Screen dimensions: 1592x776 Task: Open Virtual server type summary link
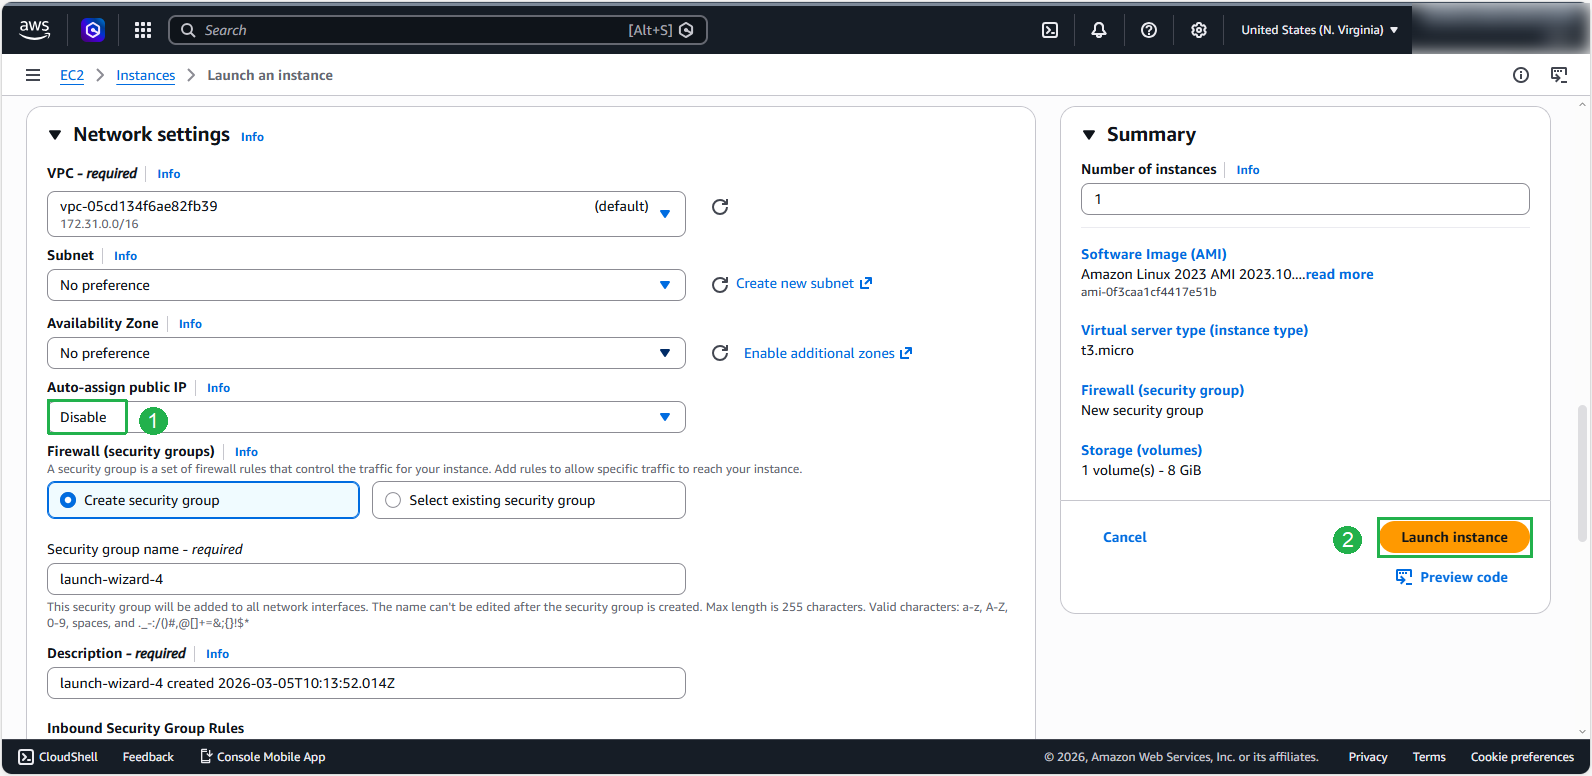tap(1194, 330)
